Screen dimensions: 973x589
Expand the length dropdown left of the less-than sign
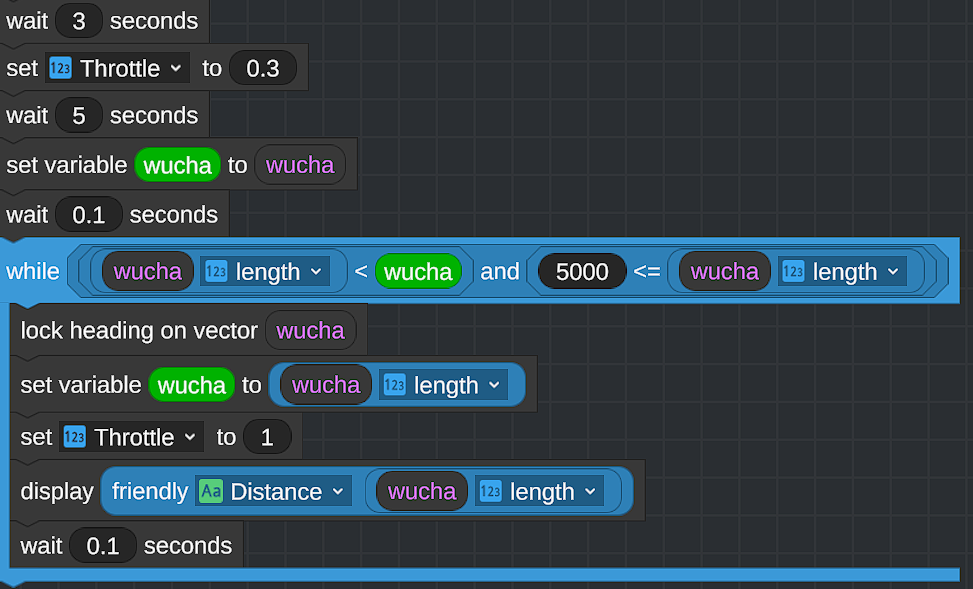click(x=316, y=272)
